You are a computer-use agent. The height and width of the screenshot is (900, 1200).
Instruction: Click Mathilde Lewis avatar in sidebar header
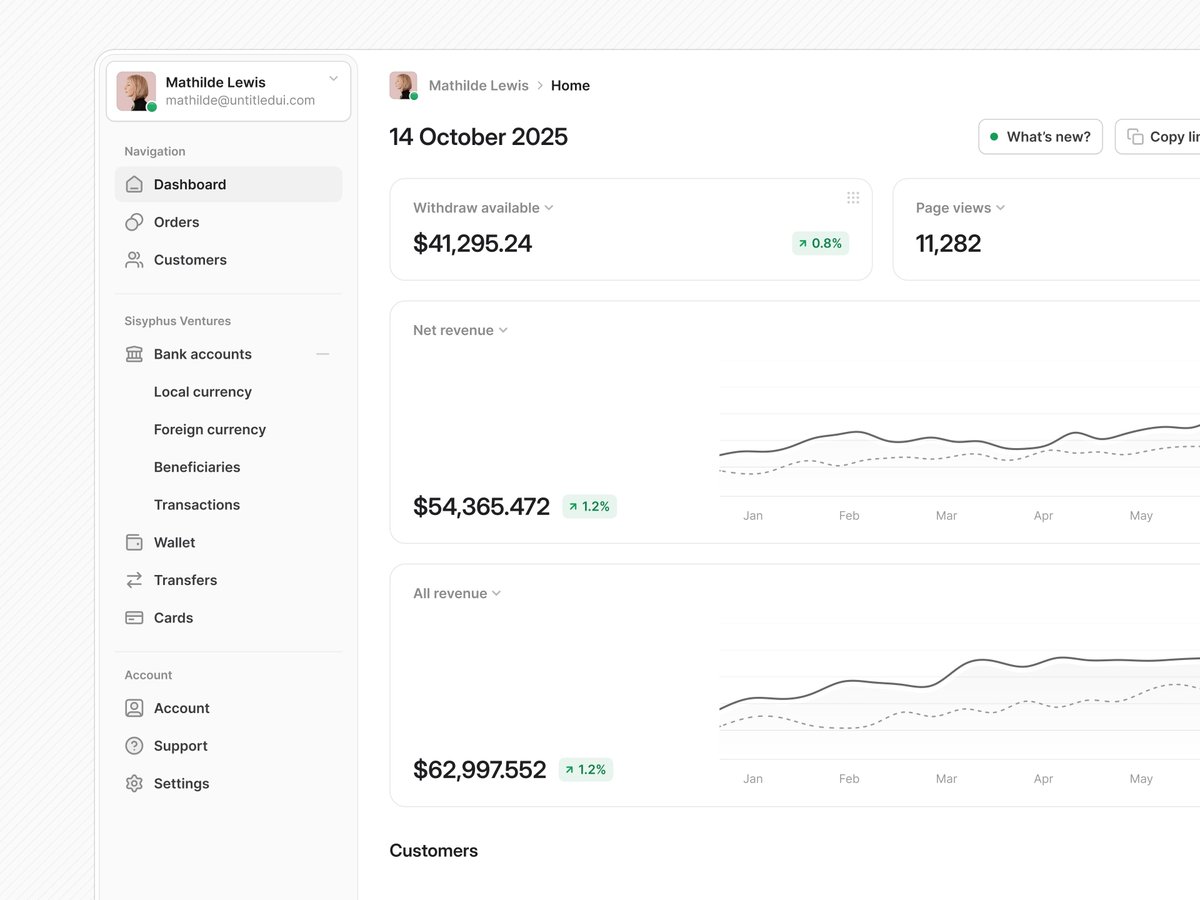click(136, 91)
